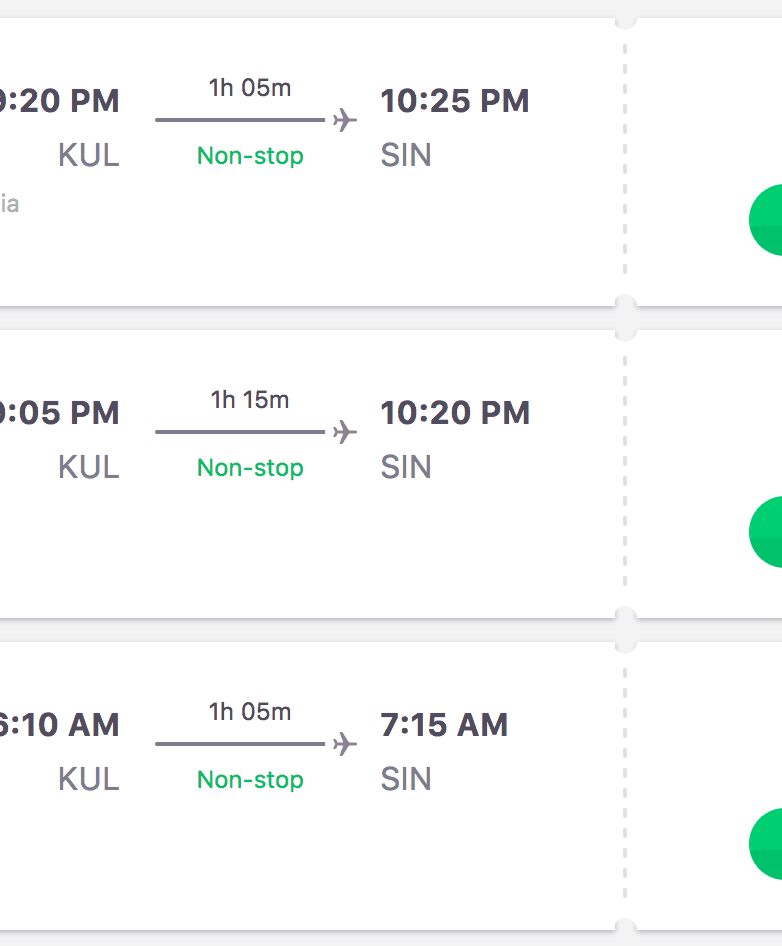Image resolution: width=782 pixels, height=946 pixels.
Task: Click the airplane icon on the 10:20 PM arrival flight
Action: point(345,432)
